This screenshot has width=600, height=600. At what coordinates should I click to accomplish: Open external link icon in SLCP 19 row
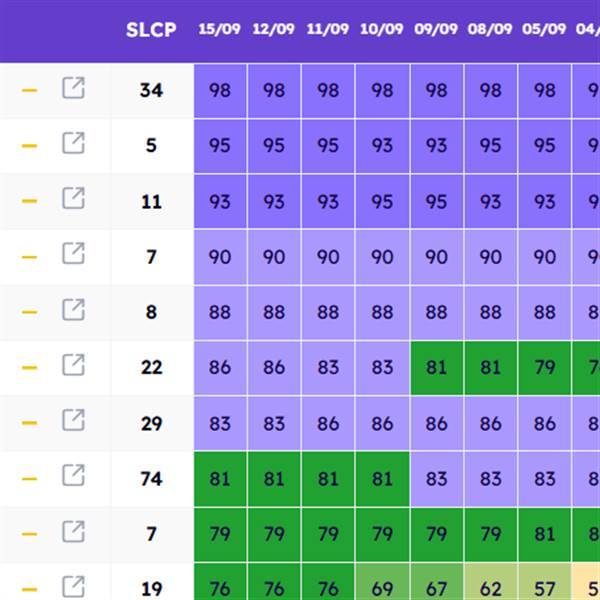click(73, 587)
